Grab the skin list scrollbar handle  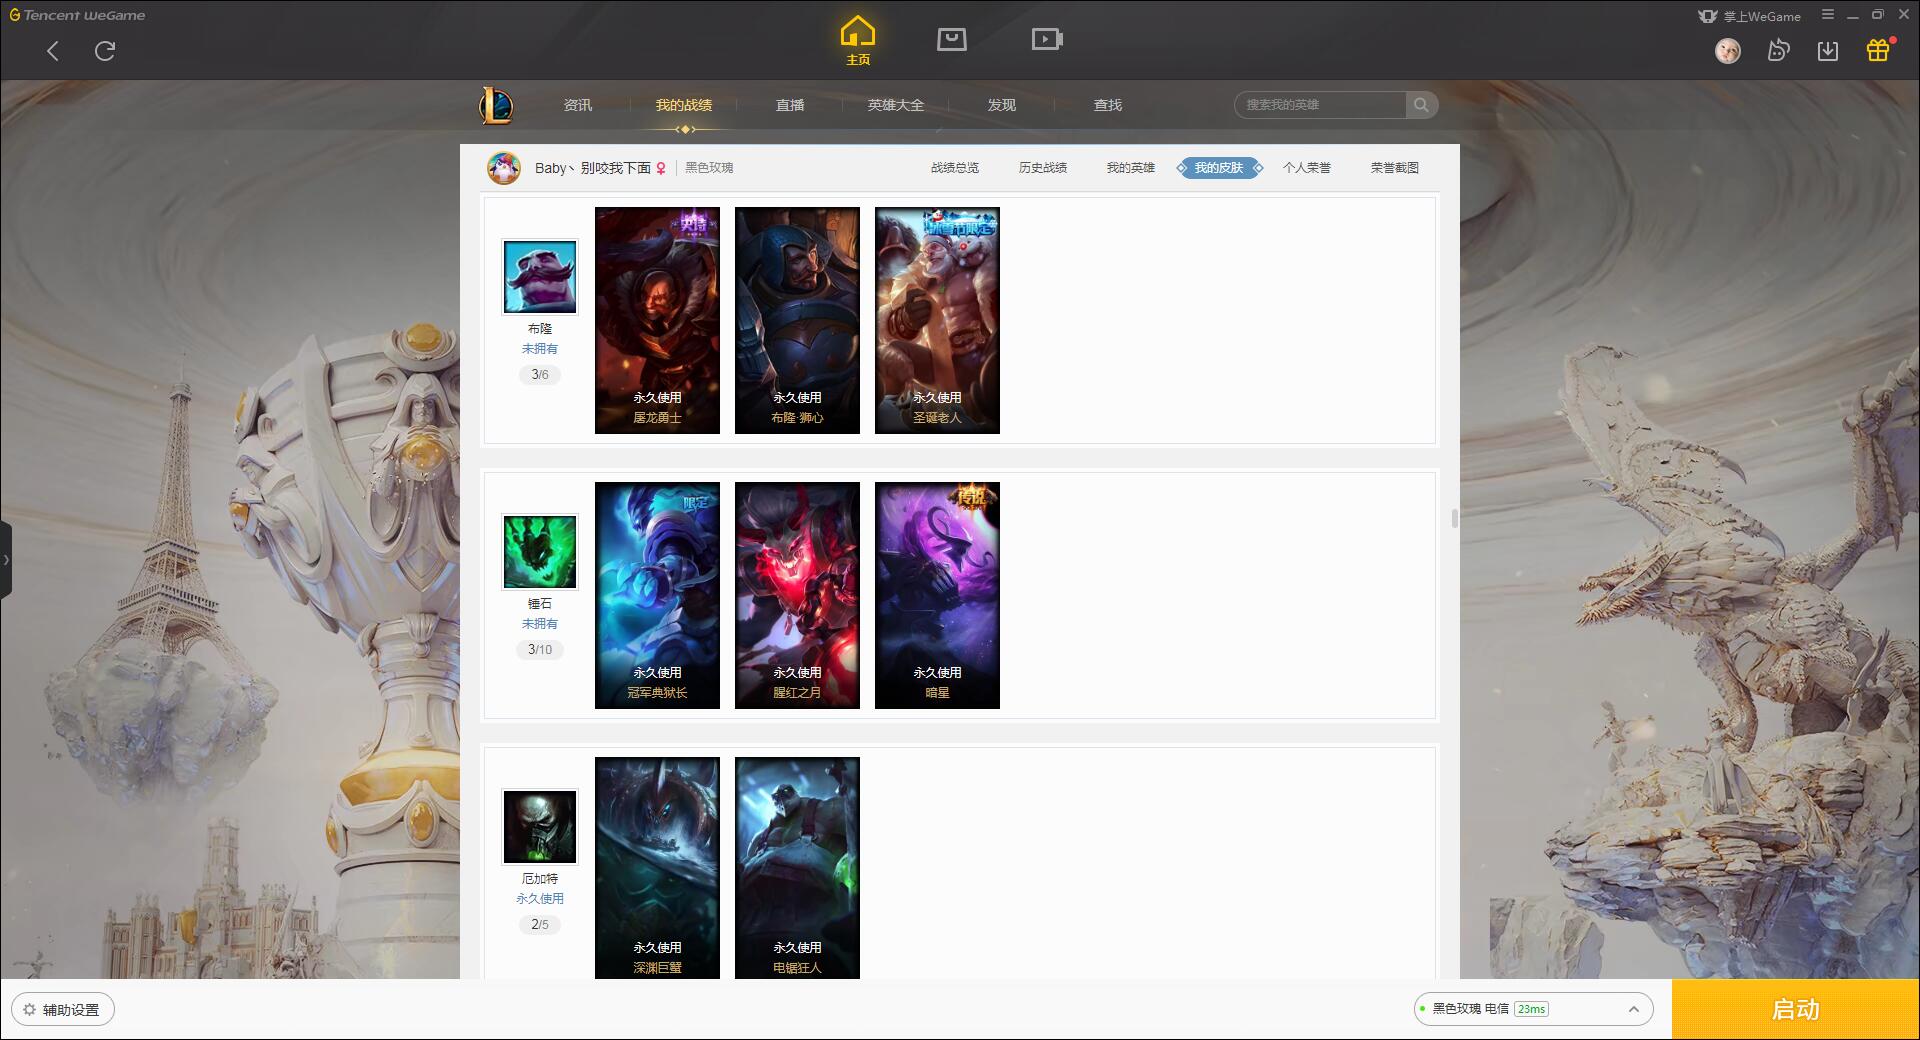tap(1454, 518)
